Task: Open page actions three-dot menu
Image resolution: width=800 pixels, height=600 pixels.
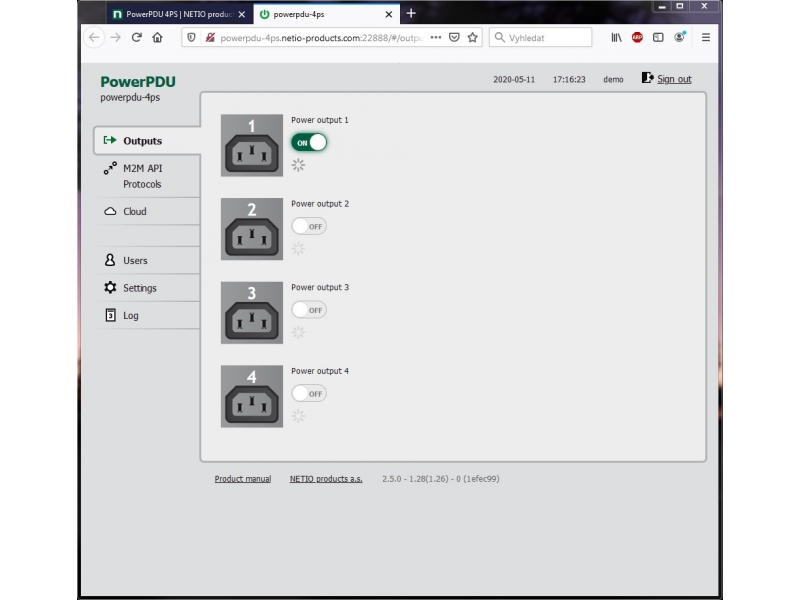Action: pos(436,37)
